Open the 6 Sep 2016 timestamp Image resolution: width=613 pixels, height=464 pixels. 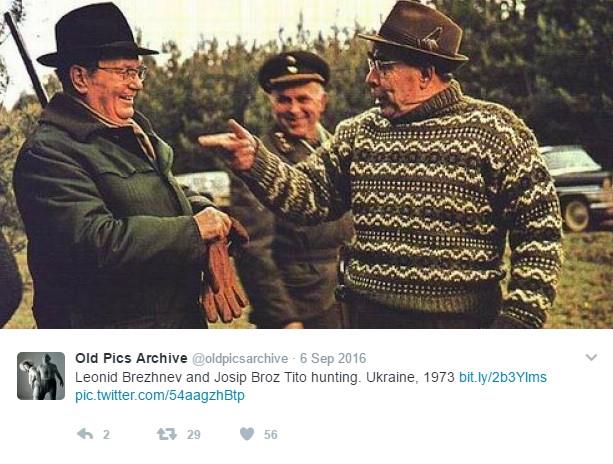333,358
